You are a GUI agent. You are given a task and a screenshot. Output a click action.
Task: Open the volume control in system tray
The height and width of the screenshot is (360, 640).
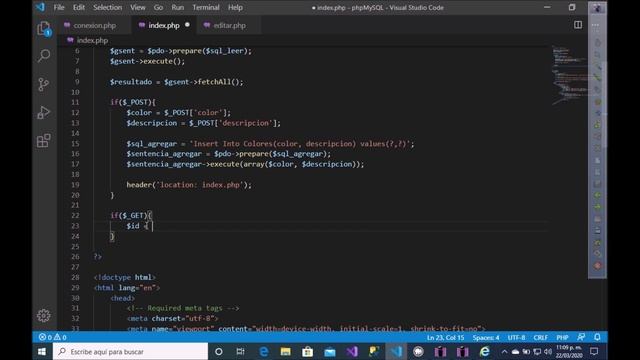click(x=548, y=351)
